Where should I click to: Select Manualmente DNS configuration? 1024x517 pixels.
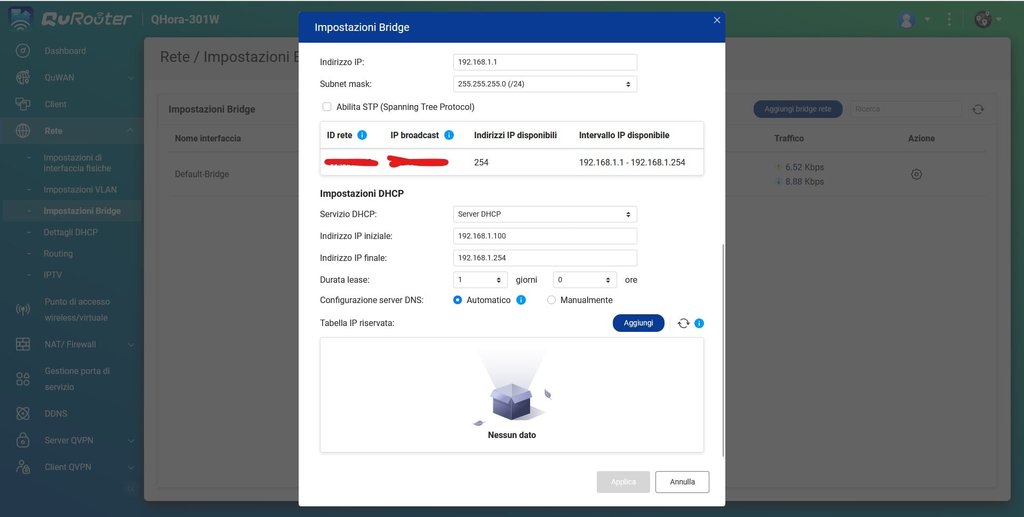[551, 300]
